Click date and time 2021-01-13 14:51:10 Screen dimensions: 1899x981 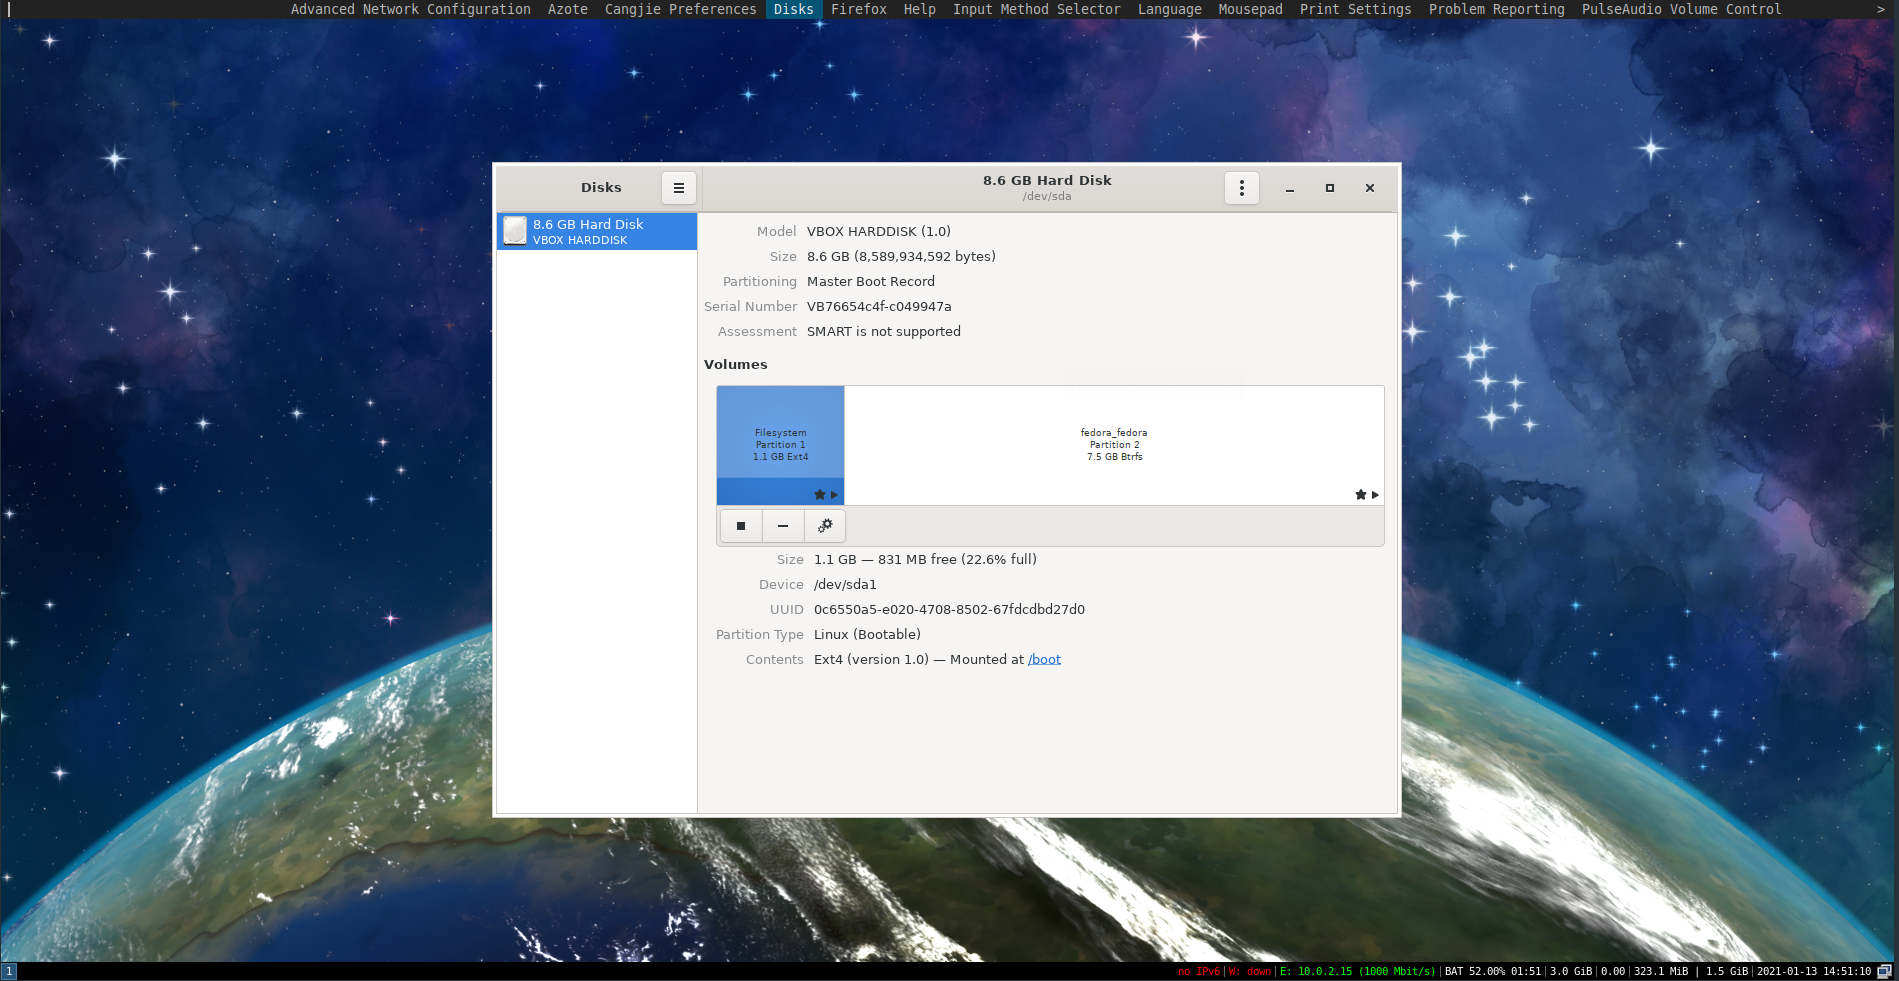[1814, 971]
